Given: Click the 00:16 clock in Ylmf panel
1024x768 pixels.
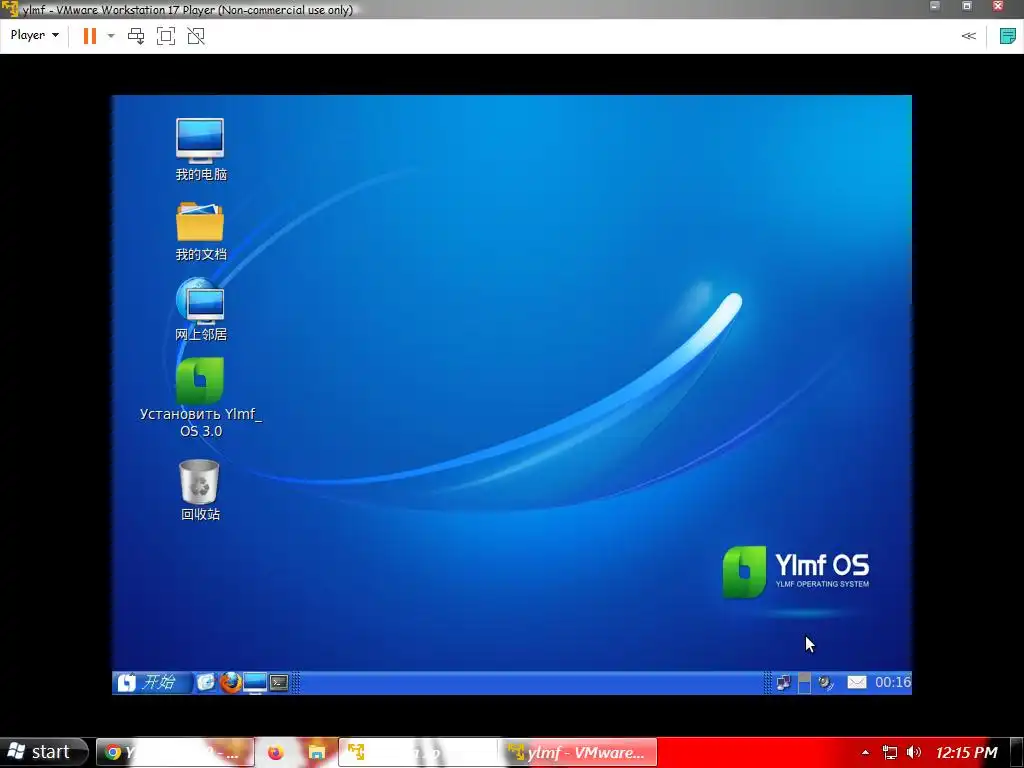Looking at the screenshot, I should point(893,682).
